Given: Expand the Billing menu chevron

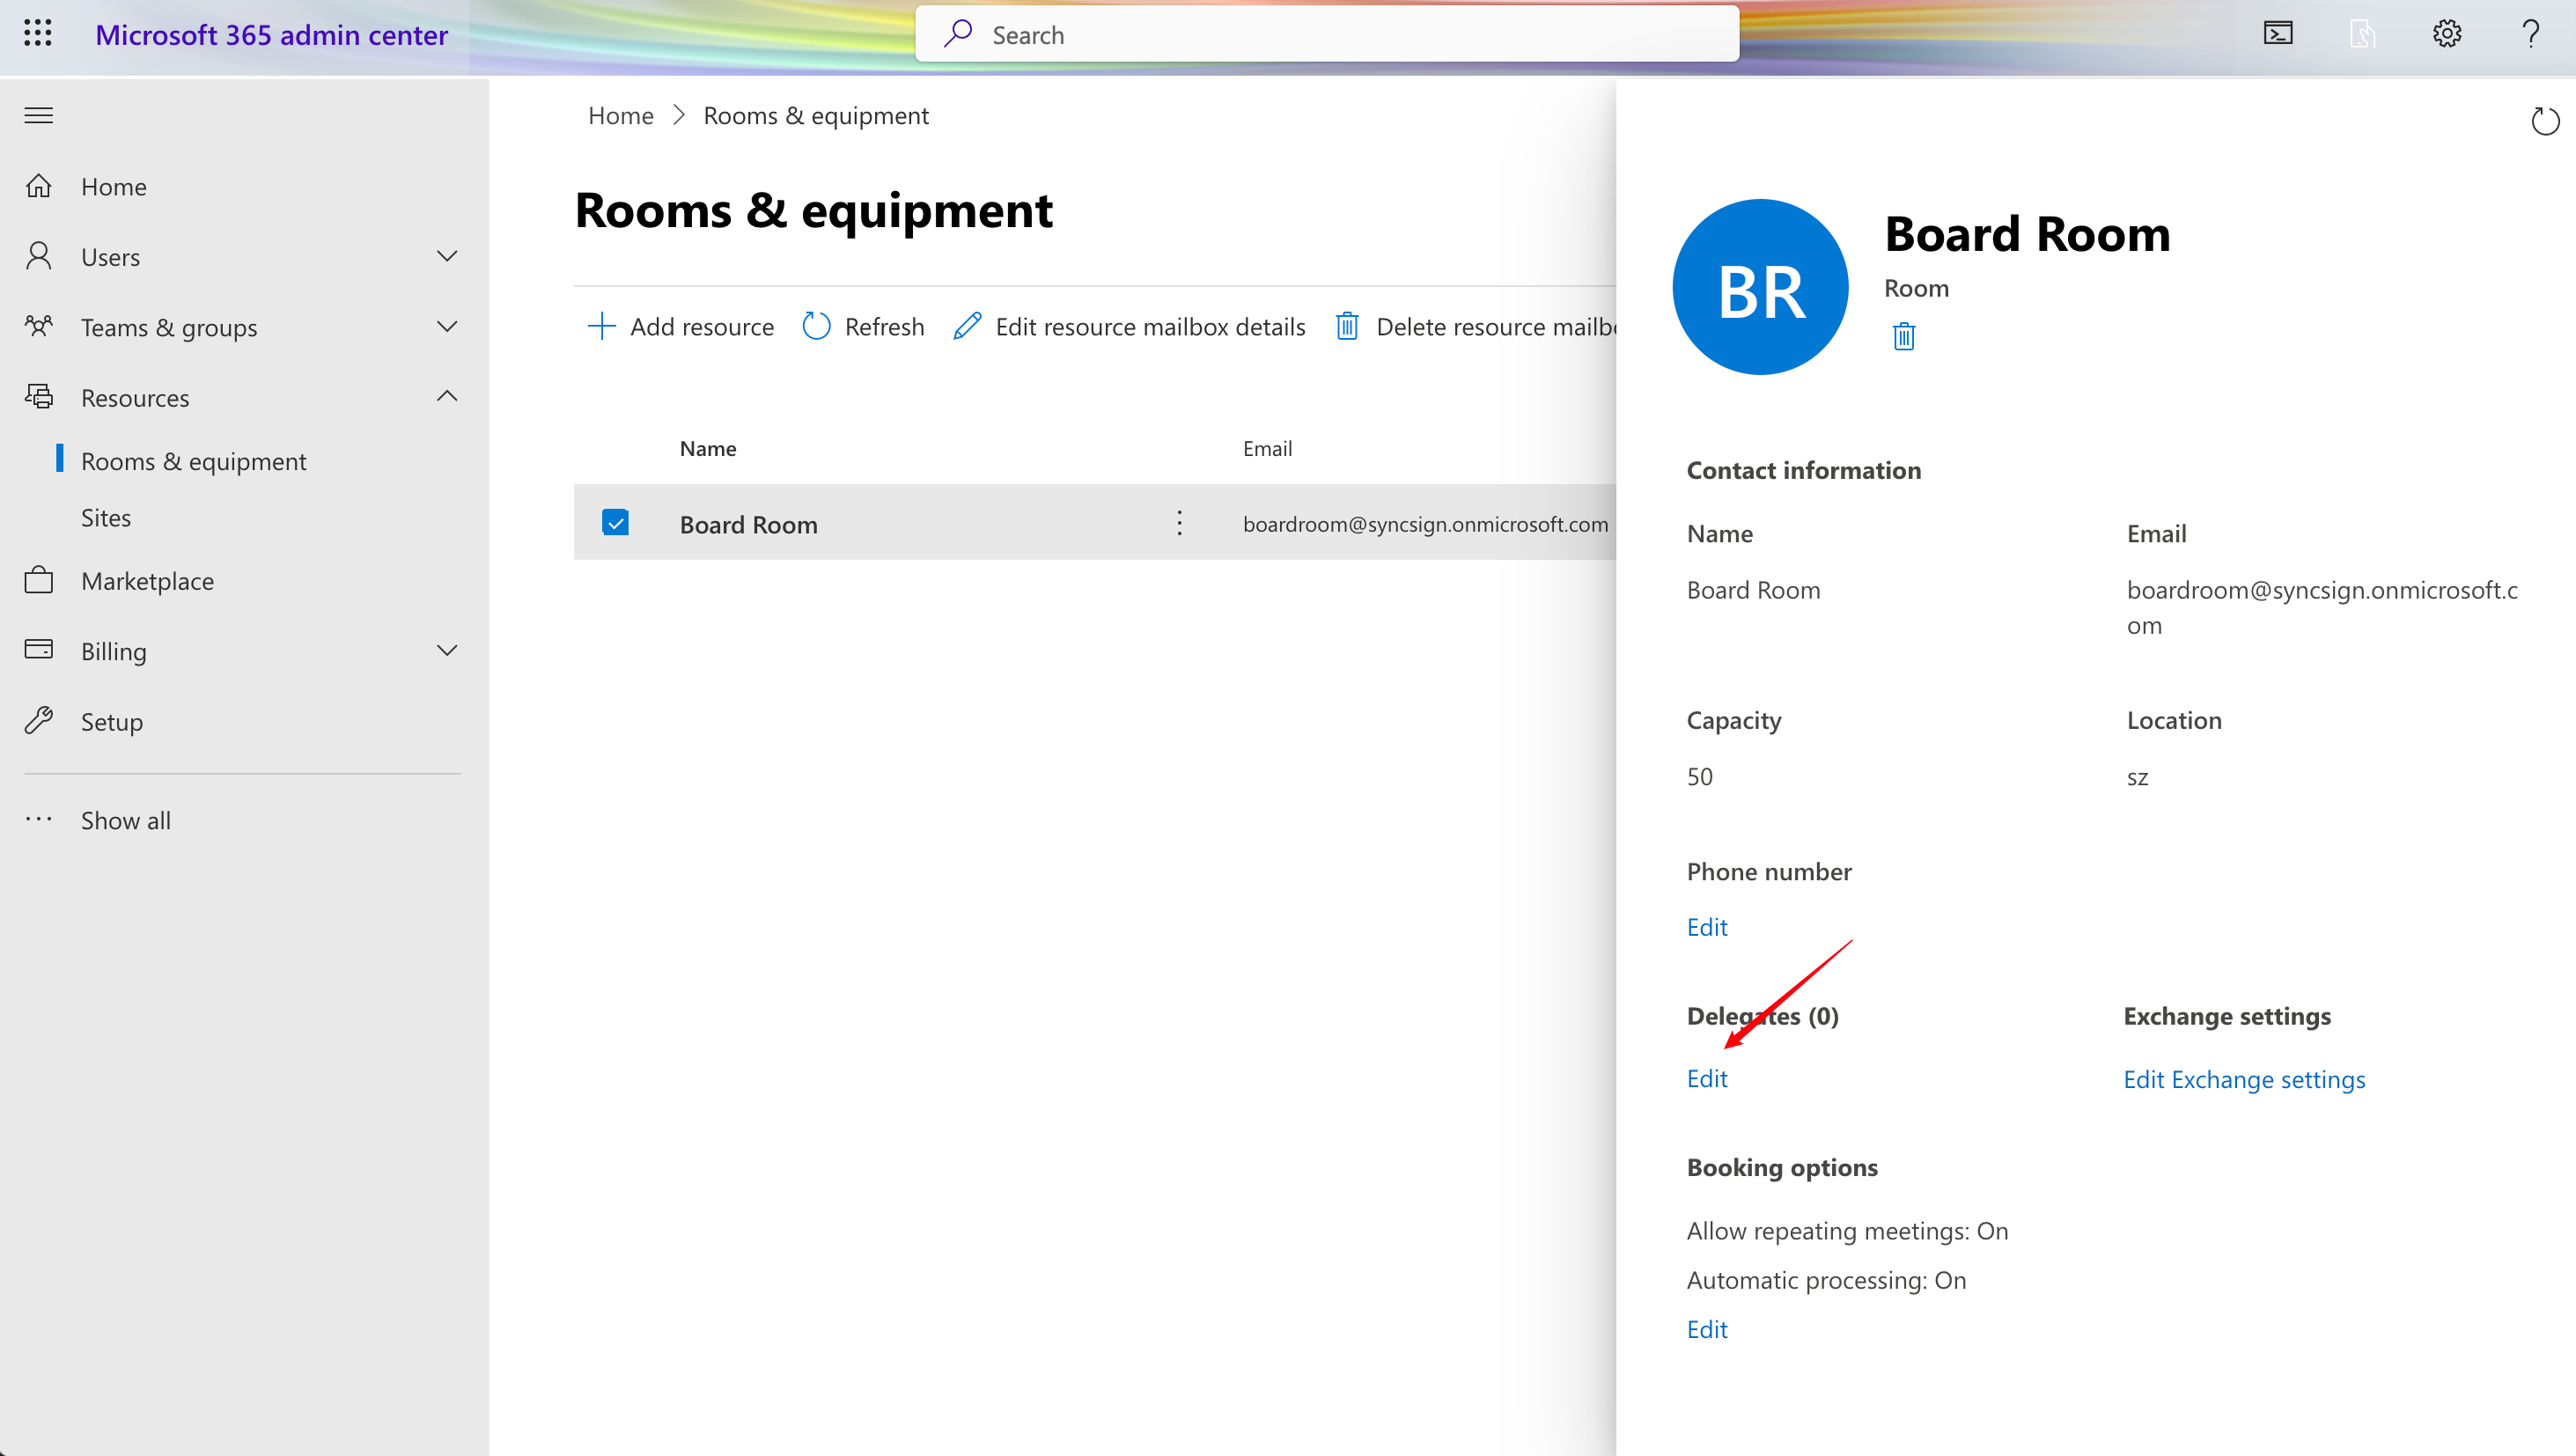Looking at the screenshot, I should tap(447, 650).
